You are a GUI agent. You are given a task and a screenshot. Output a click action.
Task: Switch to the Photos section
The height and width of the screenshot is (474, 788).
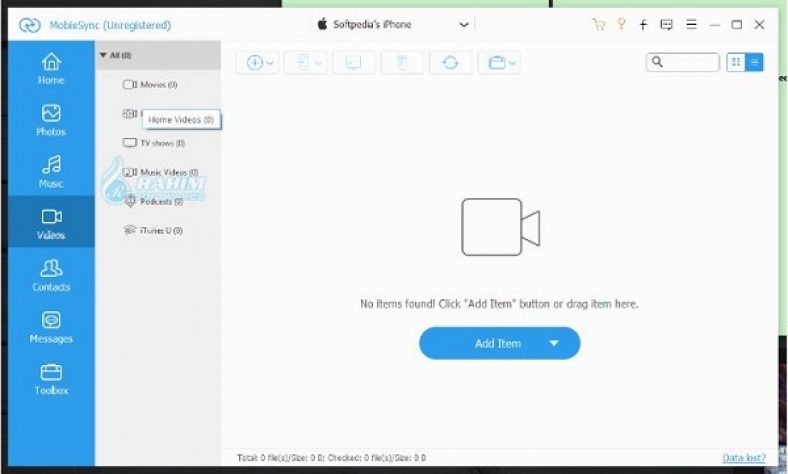click(51, 120)
